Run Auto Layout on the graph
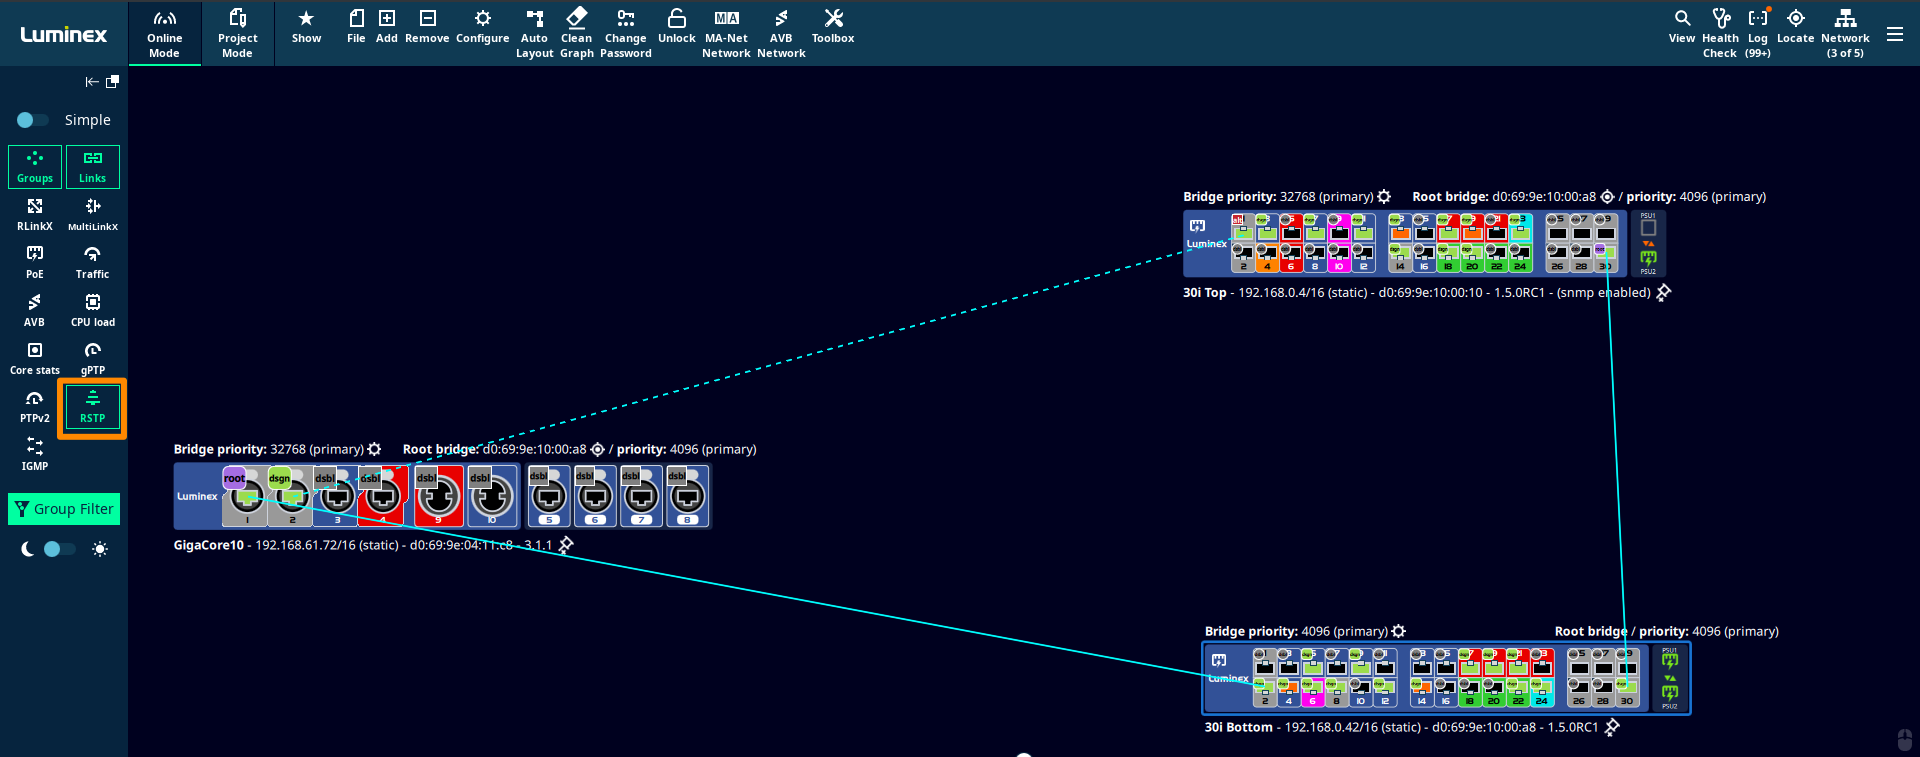Image resolution: width=1920 pixels, height=757 pixels. pos(534,32)
